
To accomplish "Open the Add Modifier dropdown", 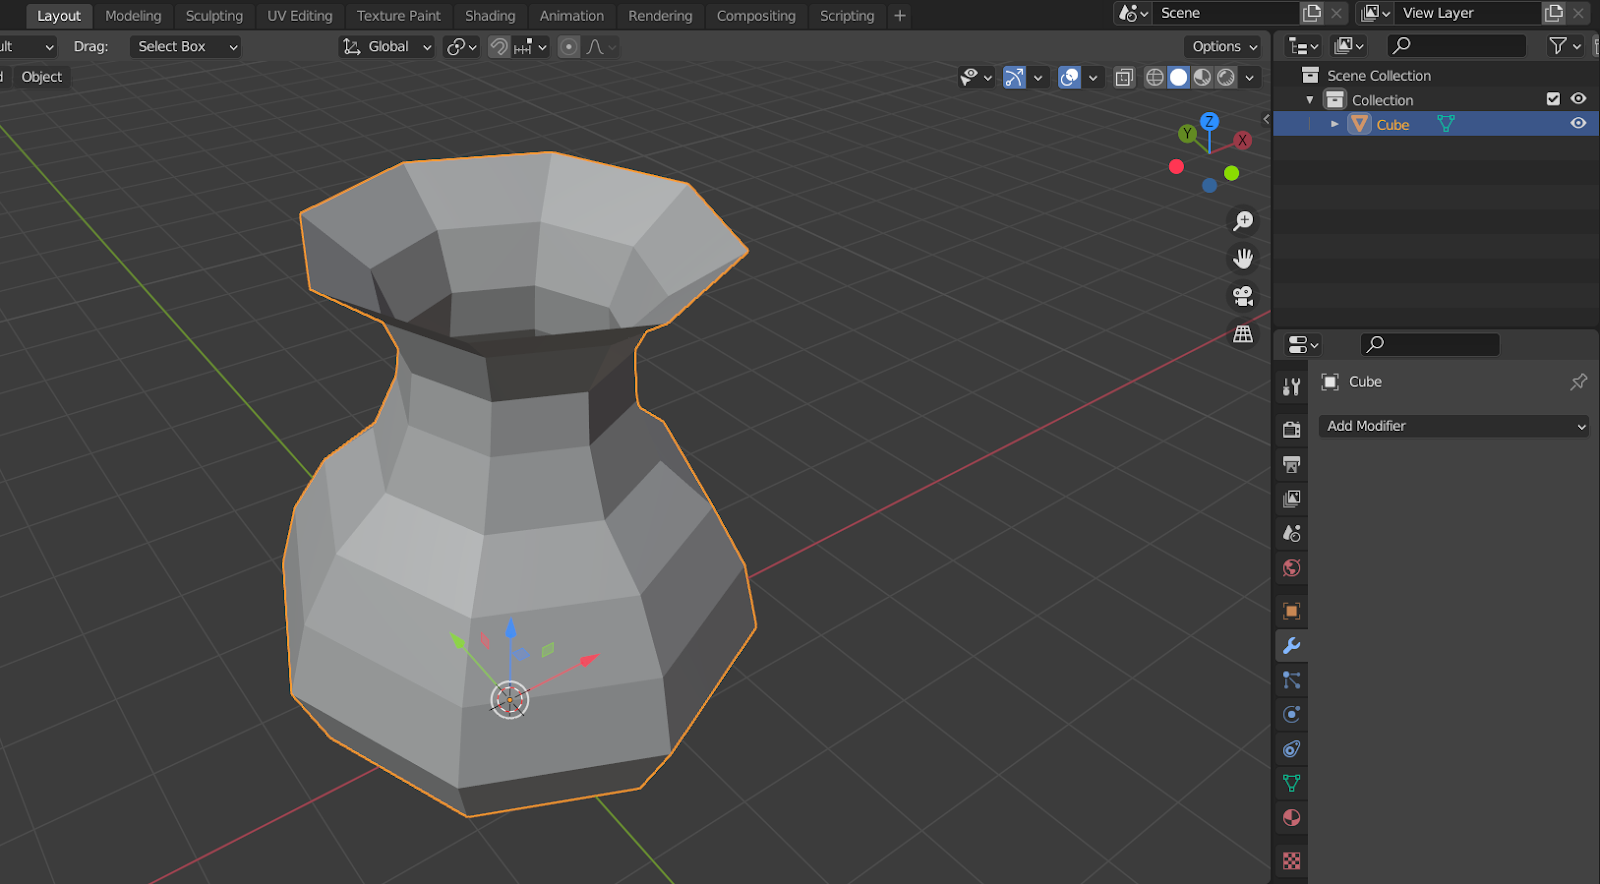I will 1454,426.
